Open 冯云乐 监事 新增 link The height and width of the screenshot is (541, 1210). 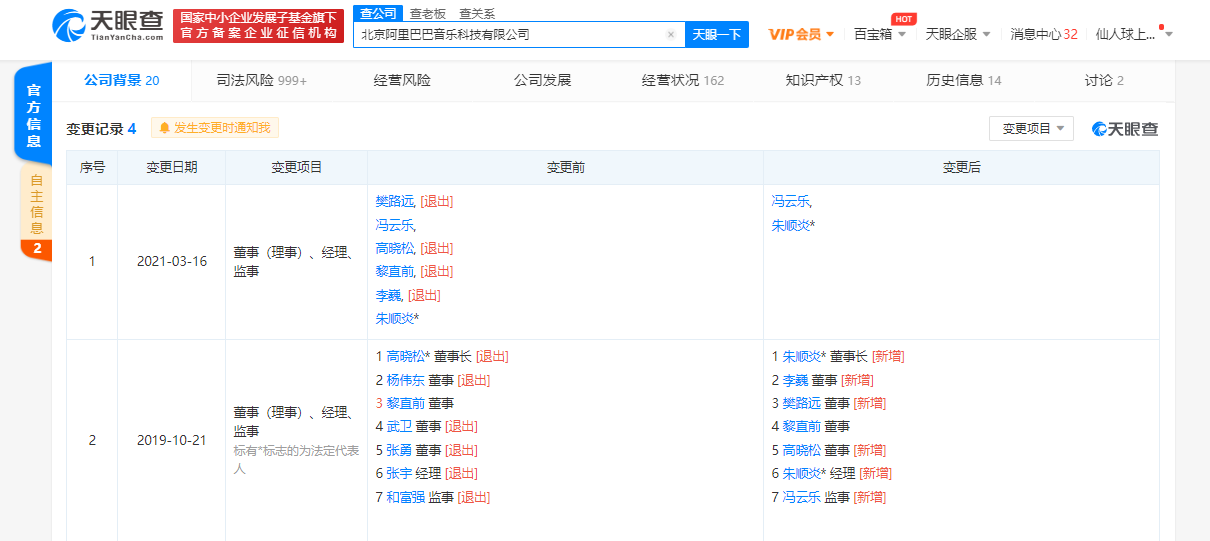pos(801,497)
